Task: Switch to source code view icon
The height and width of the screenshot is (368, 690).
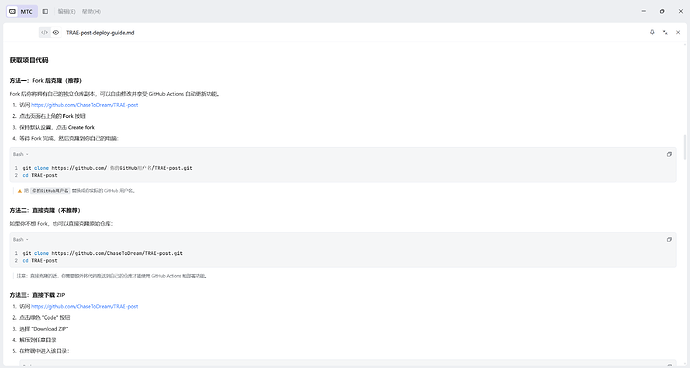Action: coord(44,33)
